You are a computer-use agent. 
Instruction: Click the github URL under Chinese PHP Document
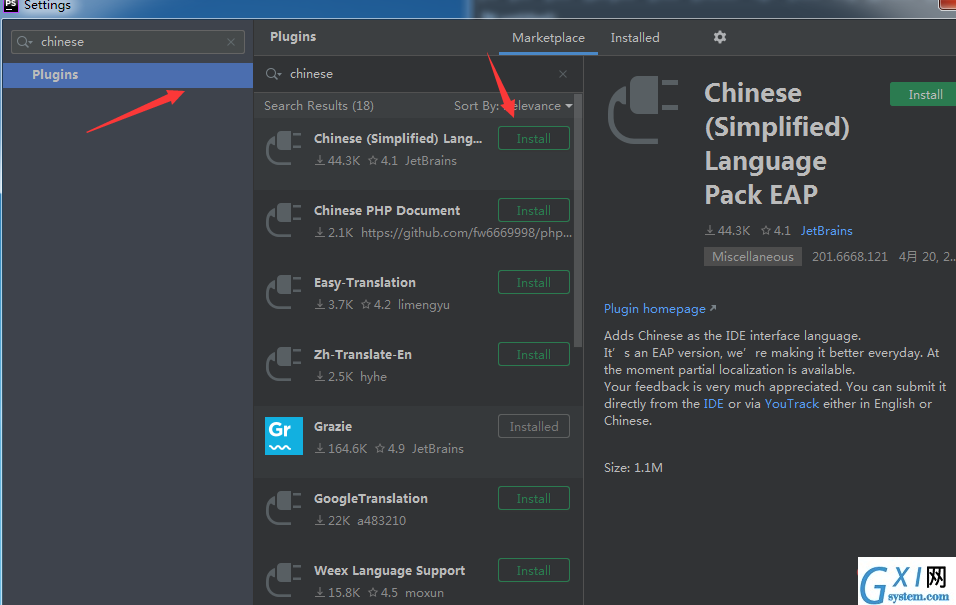(466, 233)
